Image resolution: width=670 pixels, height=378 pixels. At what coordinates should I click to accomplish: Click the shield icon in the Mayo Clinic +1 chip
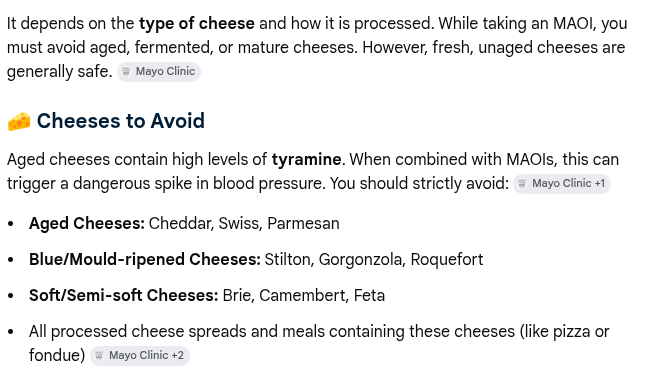pos(522,184)
